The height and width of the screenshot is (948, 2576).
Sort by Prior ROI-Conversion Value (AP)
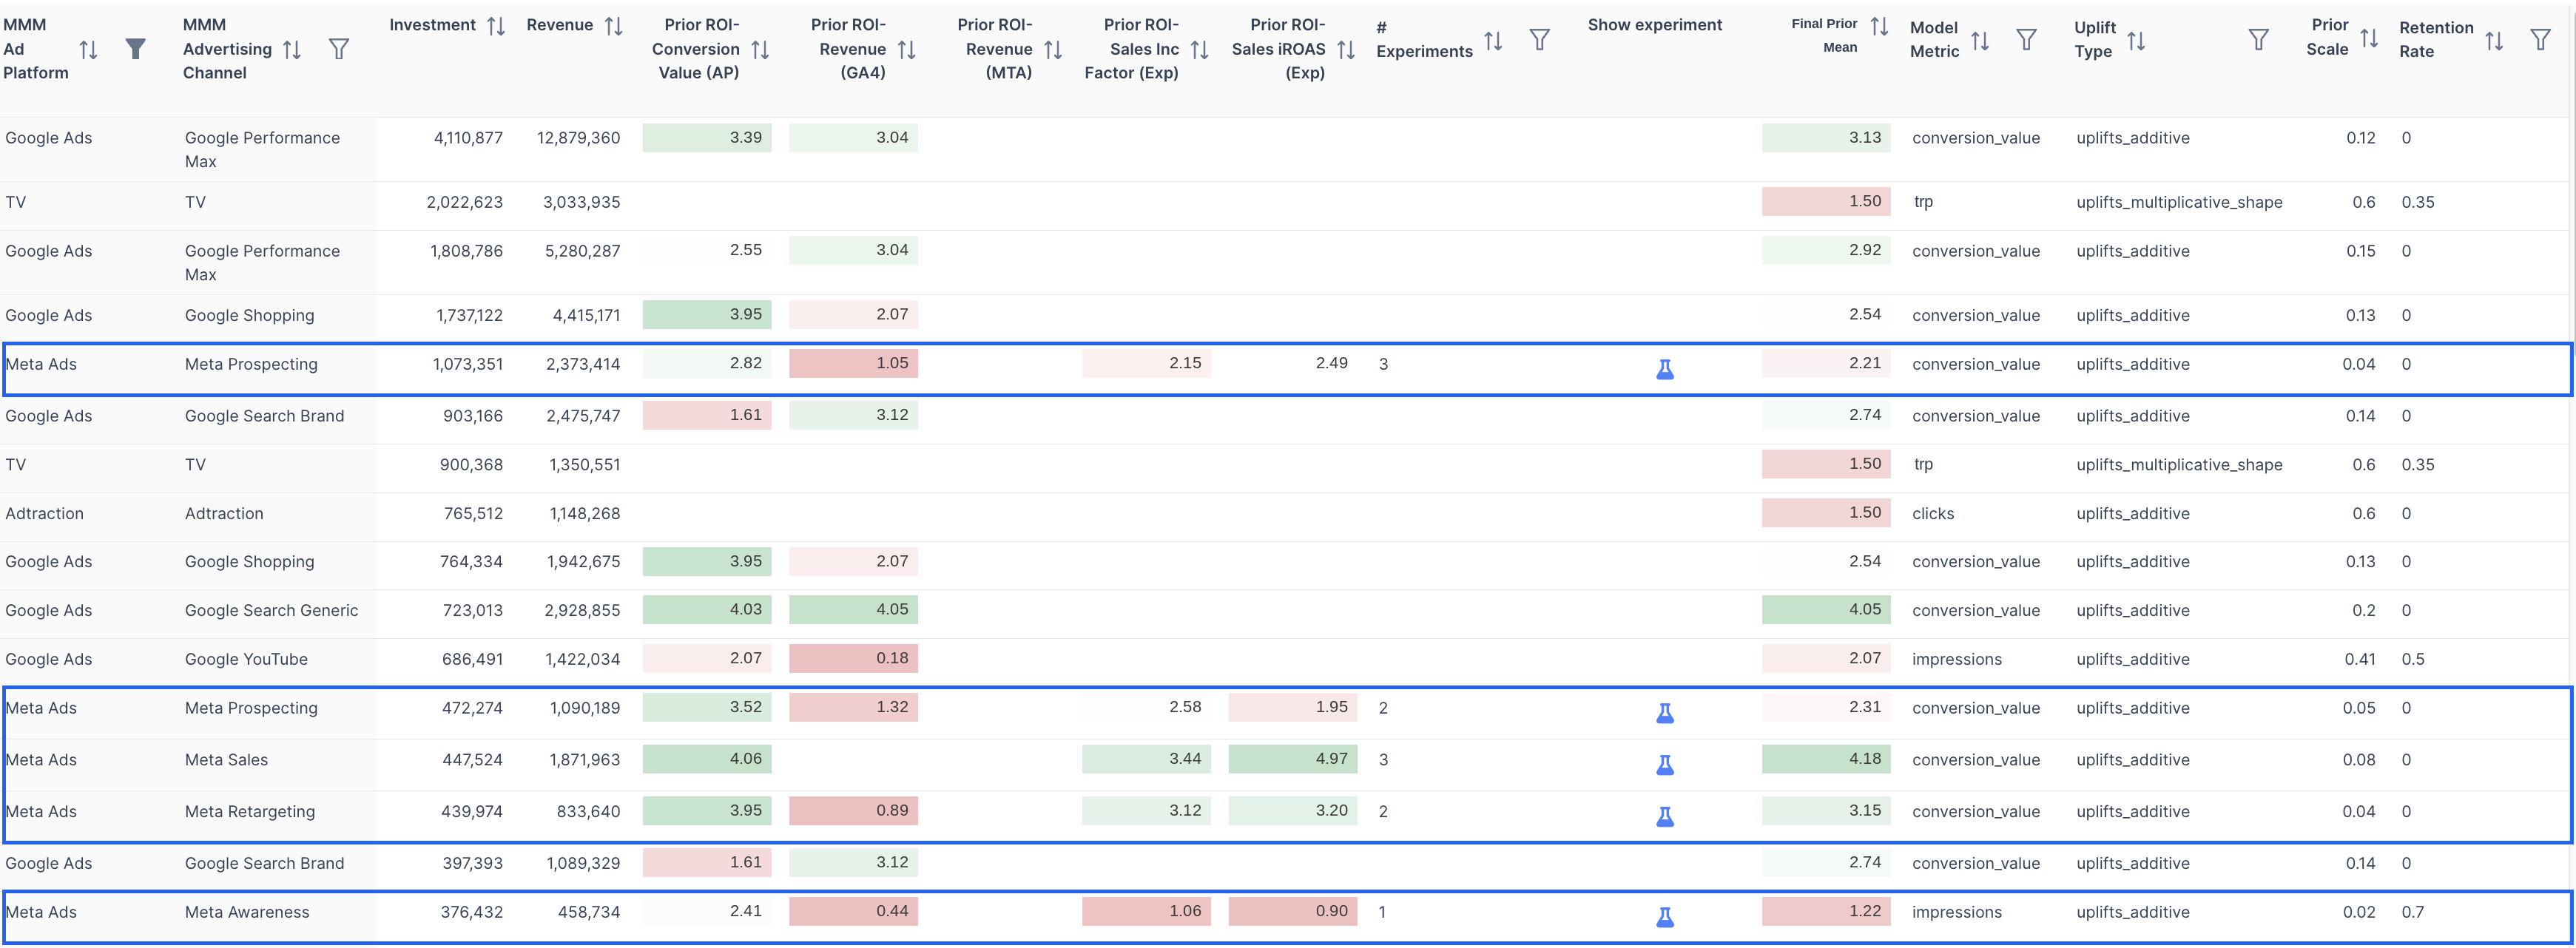point(760,49)
